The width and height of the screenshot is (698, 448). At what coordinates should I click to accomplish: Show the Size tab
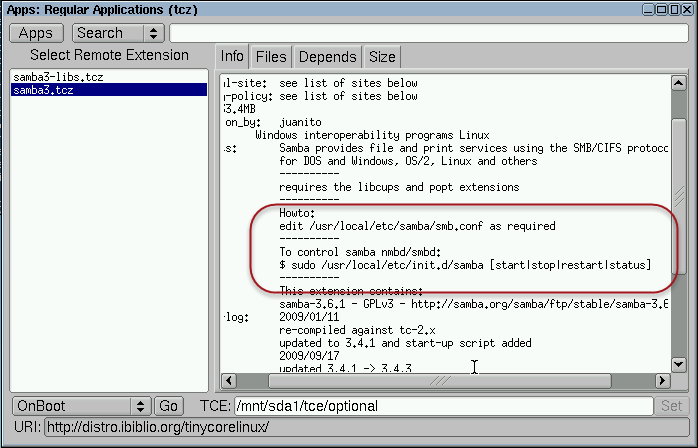382,57
